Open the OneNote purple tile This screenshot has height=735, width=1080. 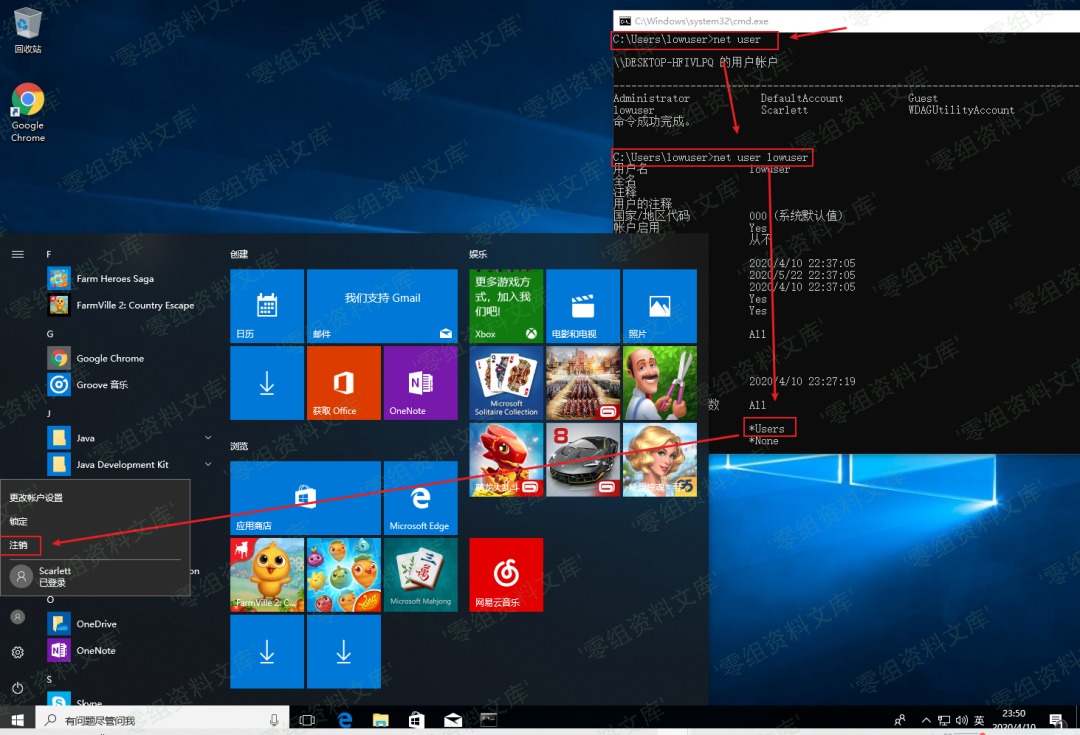tap(420, 382)
